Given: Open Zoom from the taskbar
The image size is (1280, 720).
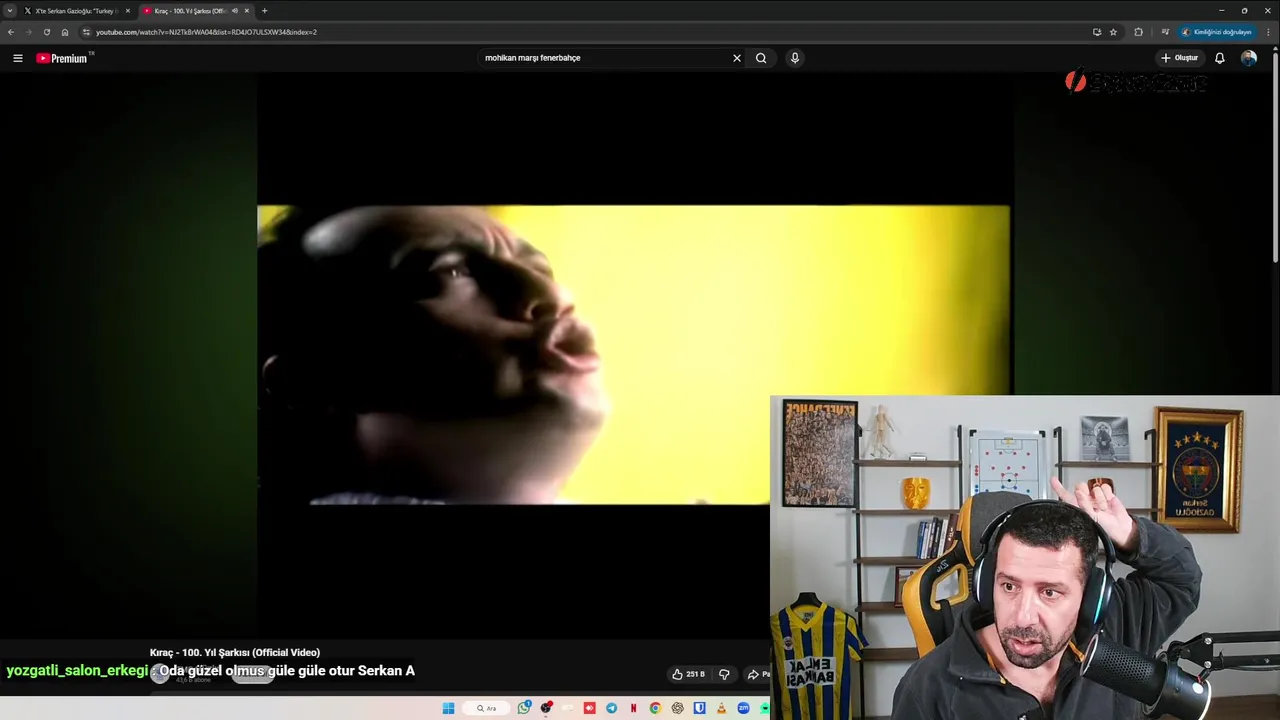Looking at the screenshot, I should point(744,708).
